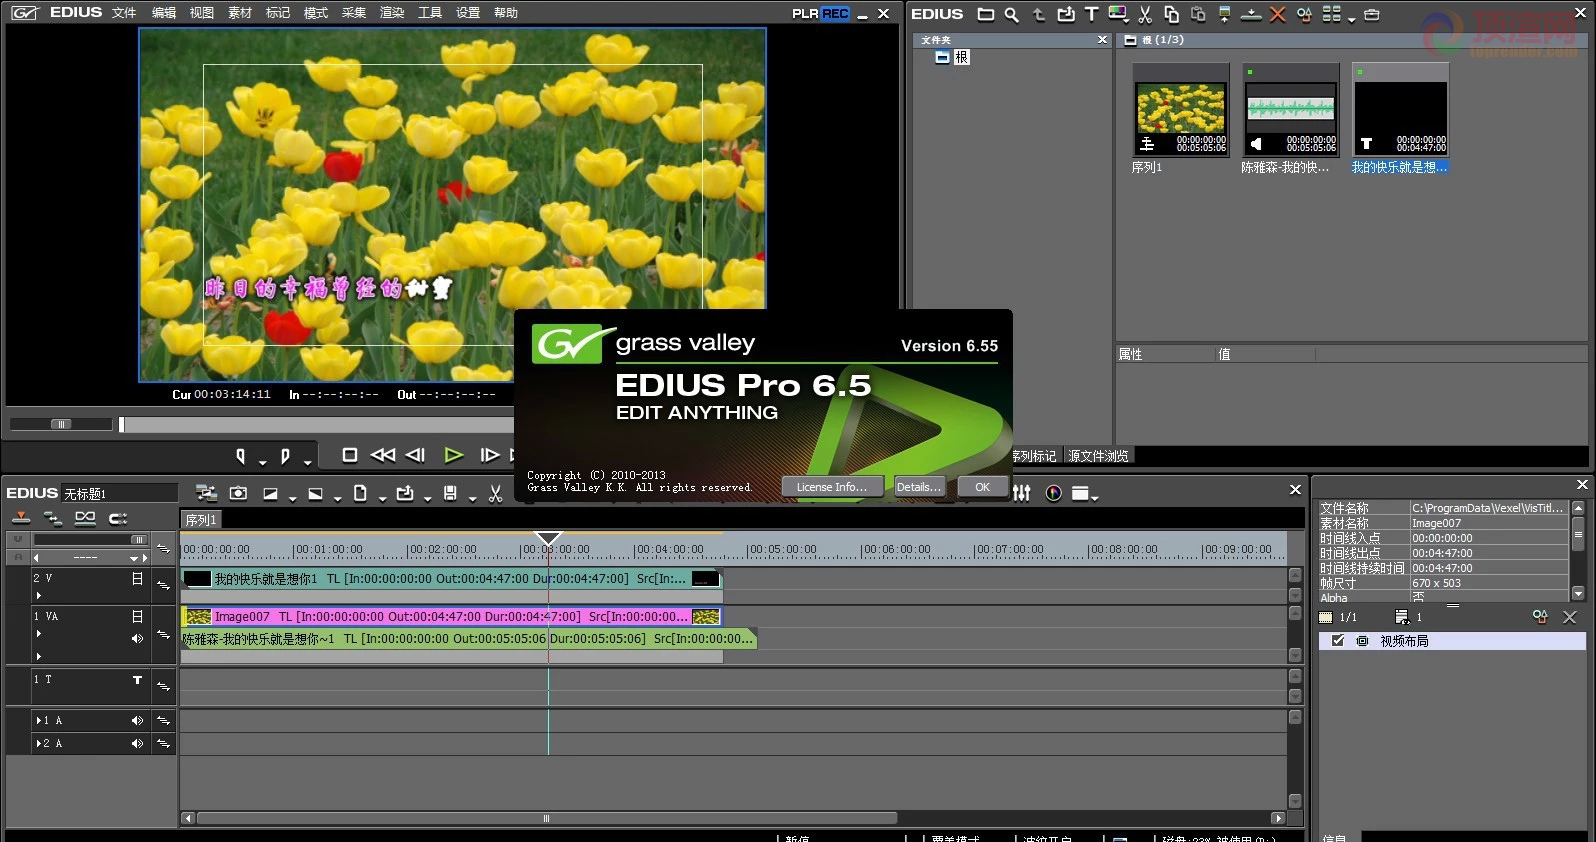The width and height of the screenshot is (1596, 842).
Task: Open new sequence icon dropdown arrow
Action: pyautogui.click(x=382, y=498)
